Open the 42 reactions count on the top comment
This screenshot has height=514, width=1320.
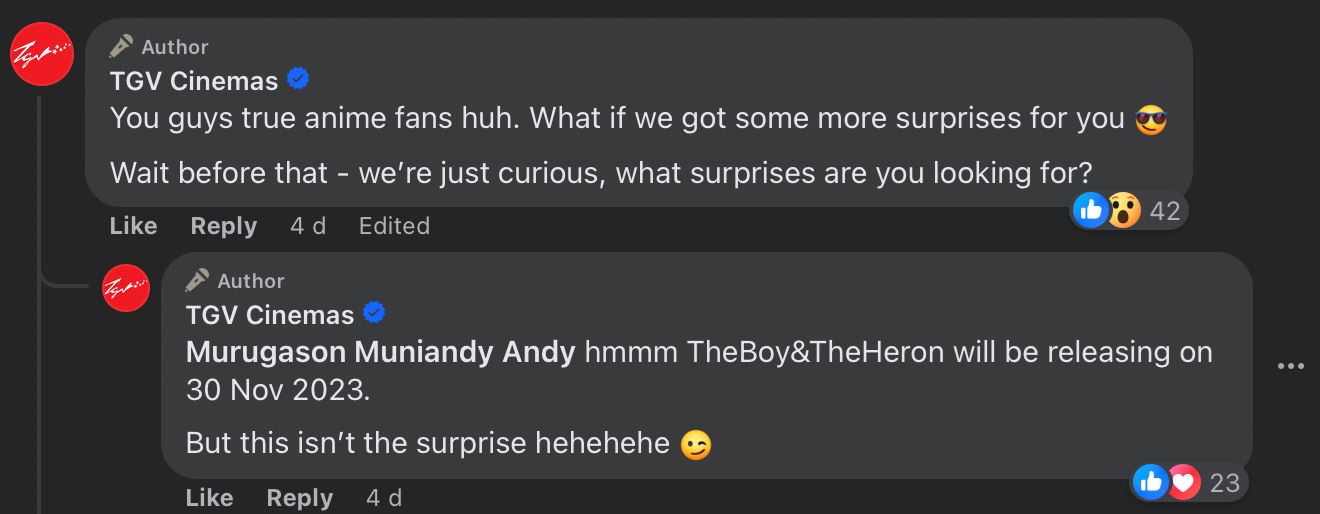[x=1164, y=210]
